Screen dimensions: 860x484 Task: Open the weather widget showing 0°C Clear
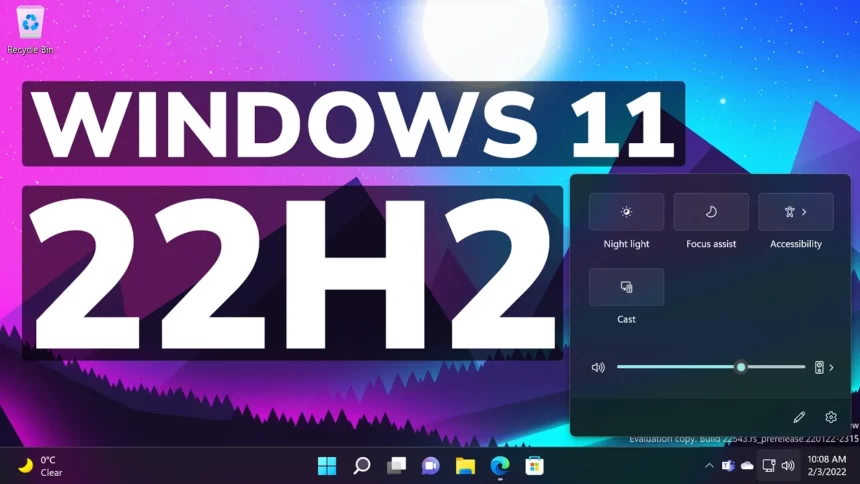point(40,466)
